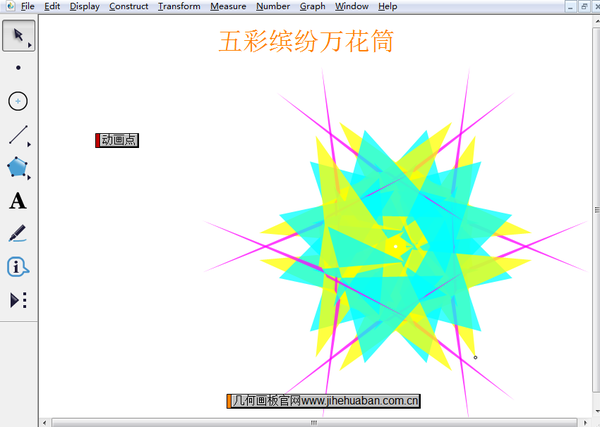Select the Information tool
This screenshot has width=600, height=427.
[x=18, y=267]
